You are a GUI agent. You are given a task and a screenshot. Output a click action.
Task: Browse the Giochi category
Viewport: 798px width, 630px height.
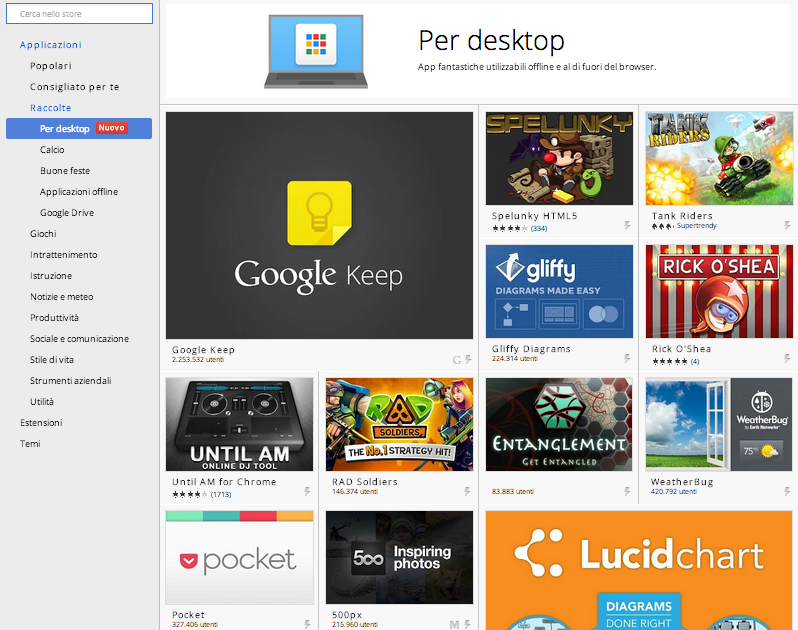tap(43, 234)
